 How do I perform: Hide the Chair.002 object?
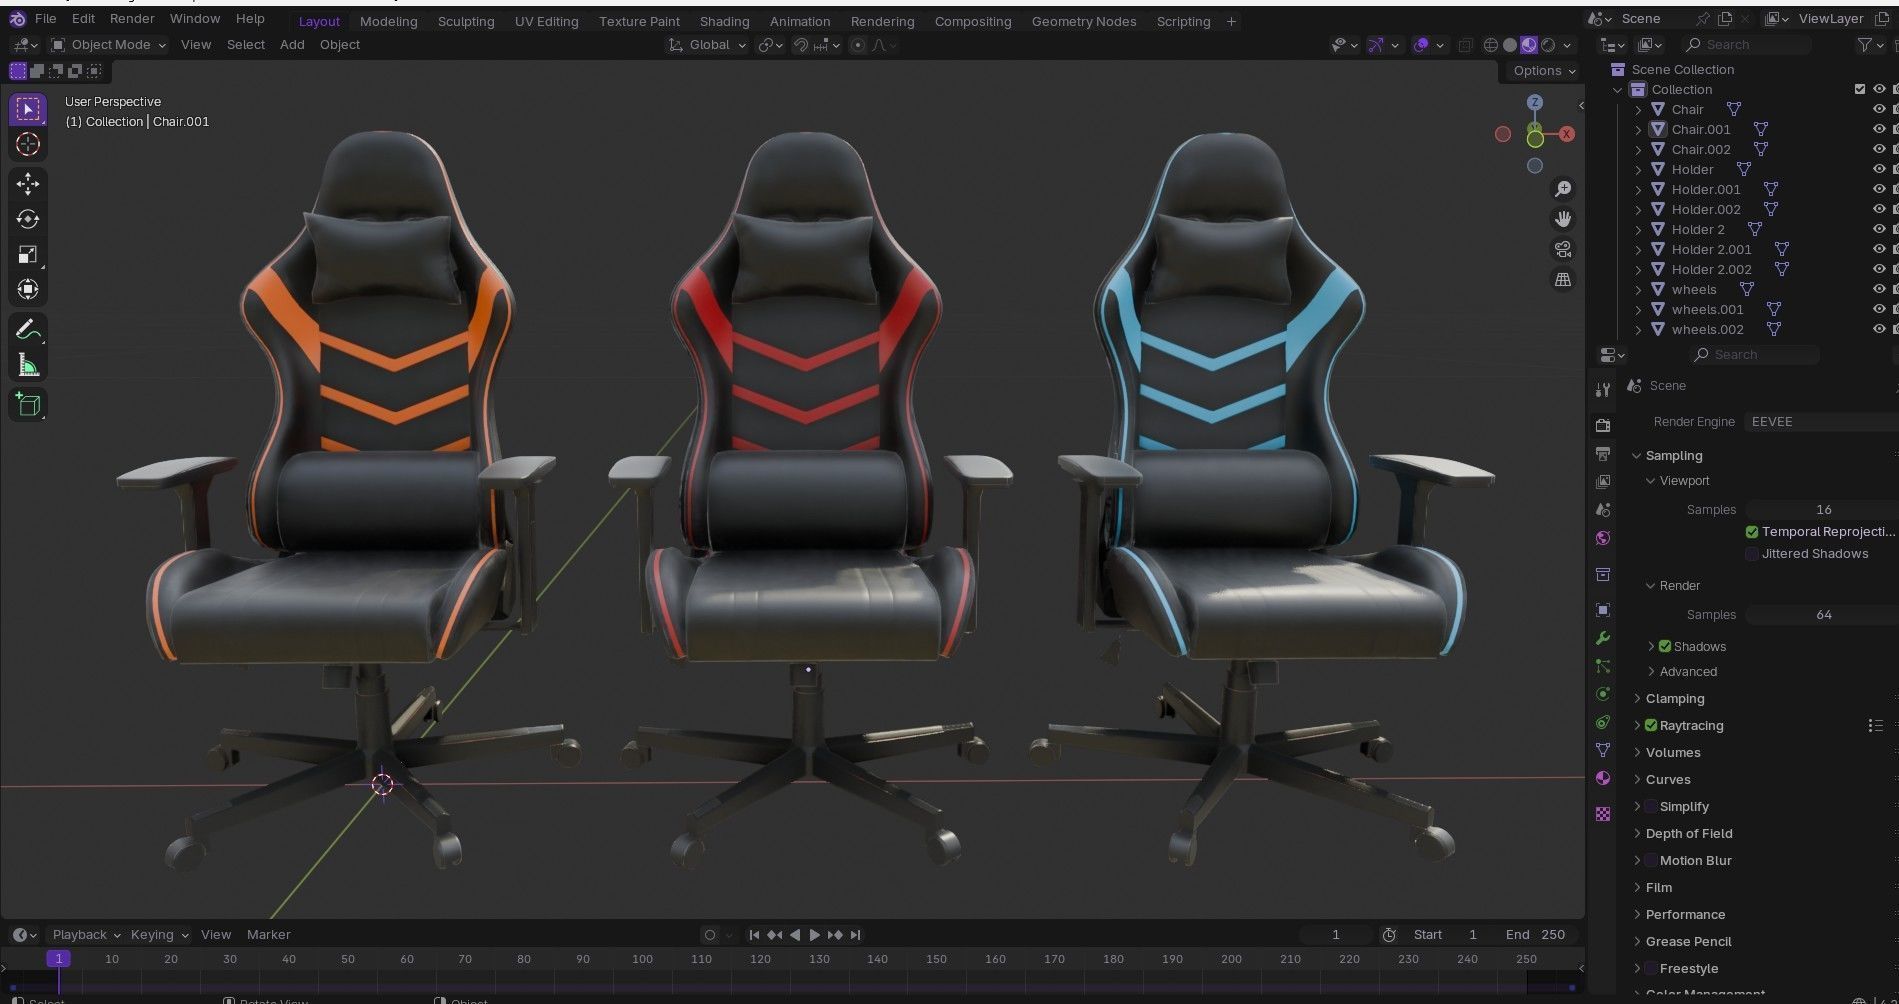pyautogui.click(x=1879, y=149)
